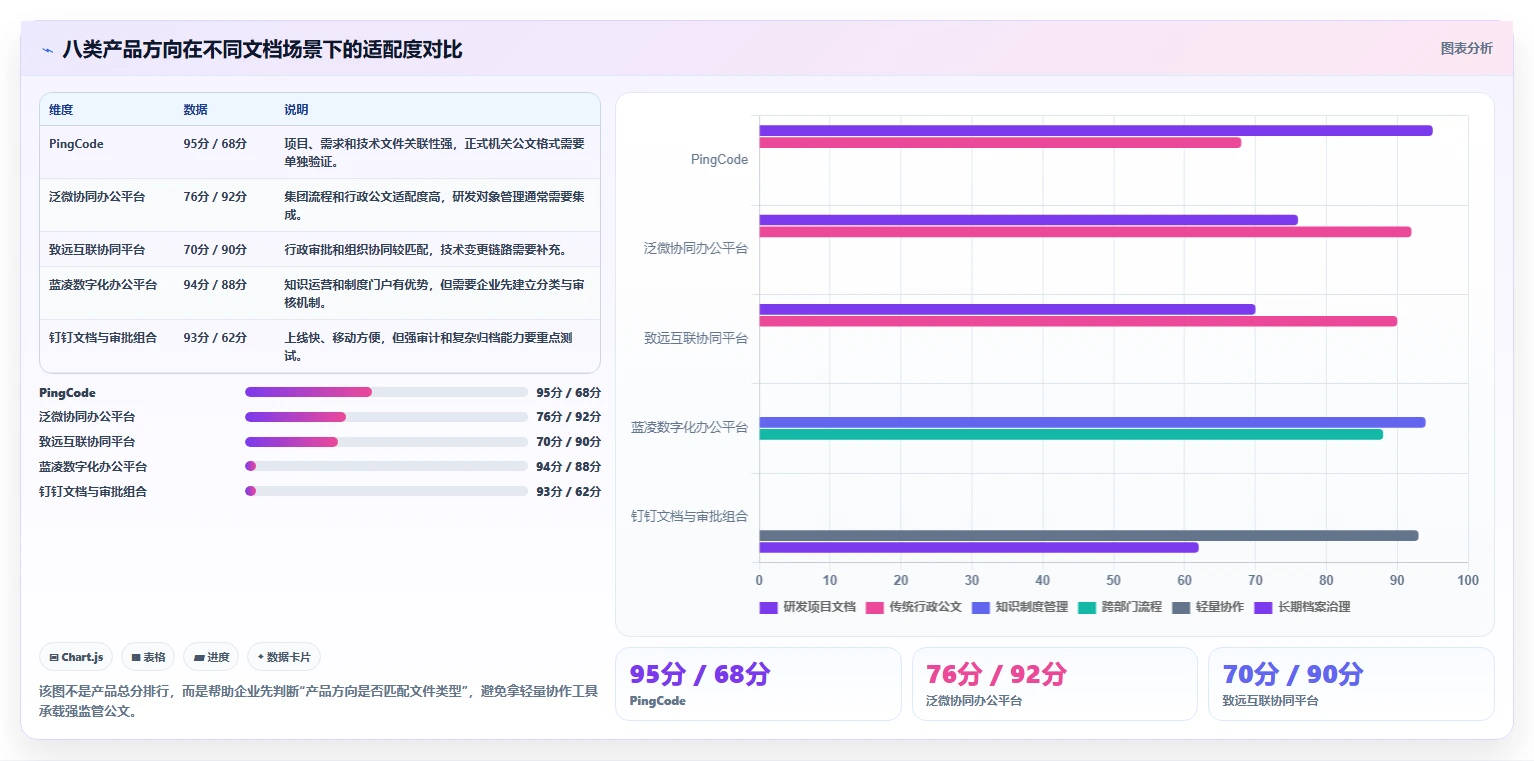The width and height of the screenshot is (1534, 761).
Task: Click the 维度 column header
Action: tap(61, 109)
